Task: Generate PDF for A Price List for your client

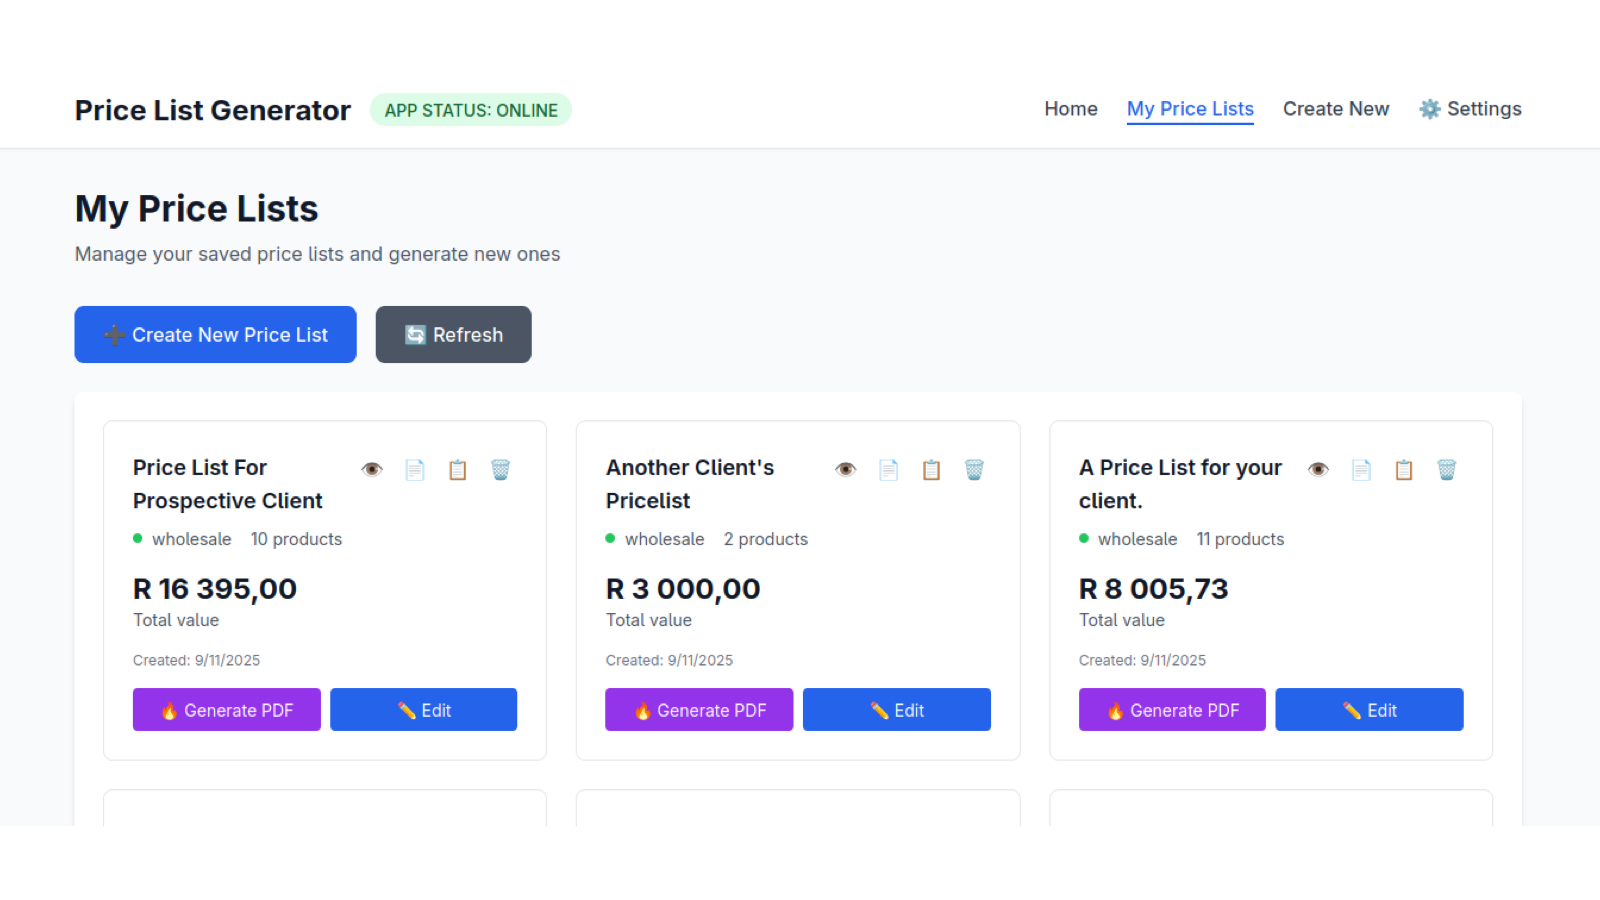Action: coord(1172,710)
